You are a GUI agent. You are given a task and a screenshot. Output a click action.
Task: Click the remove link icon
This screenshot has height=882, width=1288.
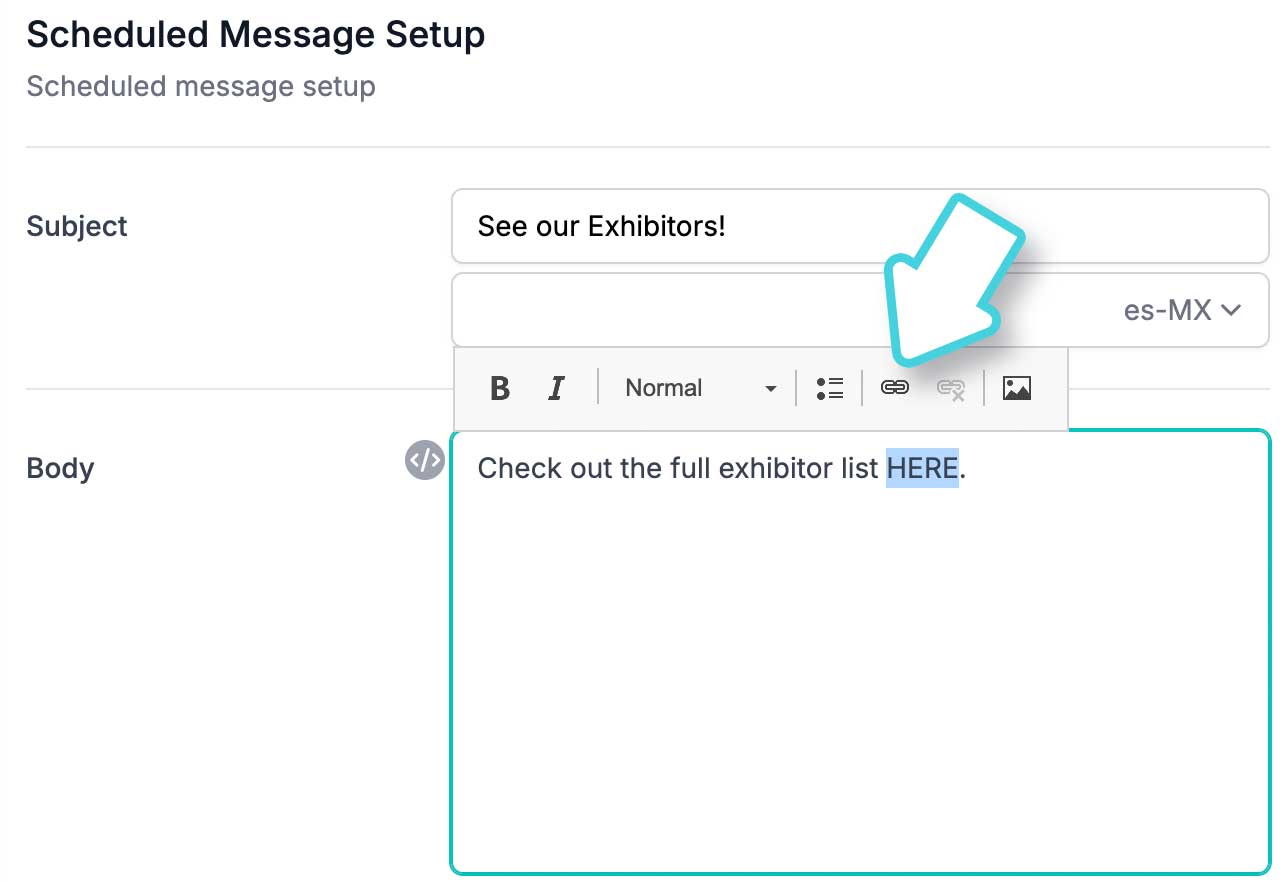[951, 389]
